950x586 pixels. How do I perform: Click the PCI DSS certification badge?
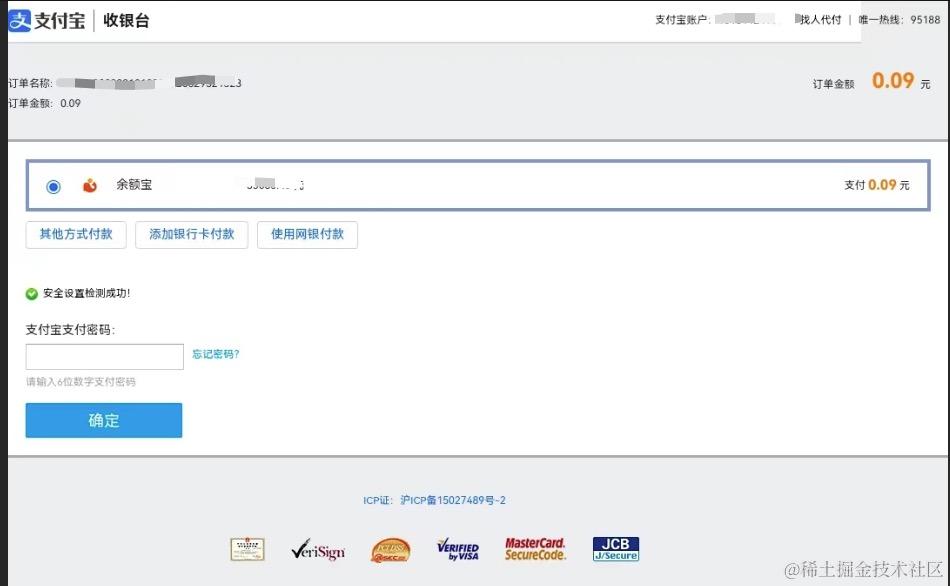click(388, 548)
